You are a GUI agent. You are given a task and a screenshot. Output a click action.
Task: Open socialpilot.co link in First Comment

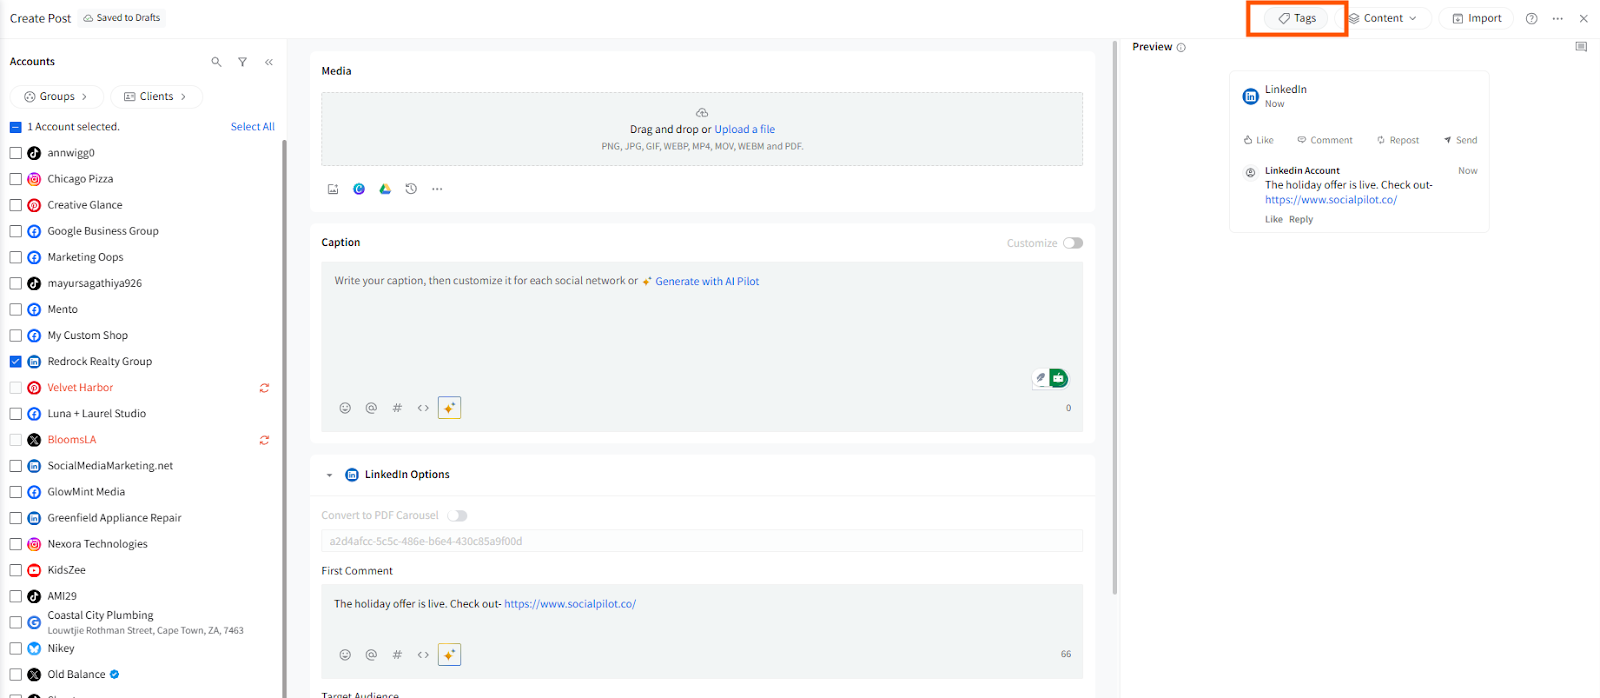click(x=570, y=604)
